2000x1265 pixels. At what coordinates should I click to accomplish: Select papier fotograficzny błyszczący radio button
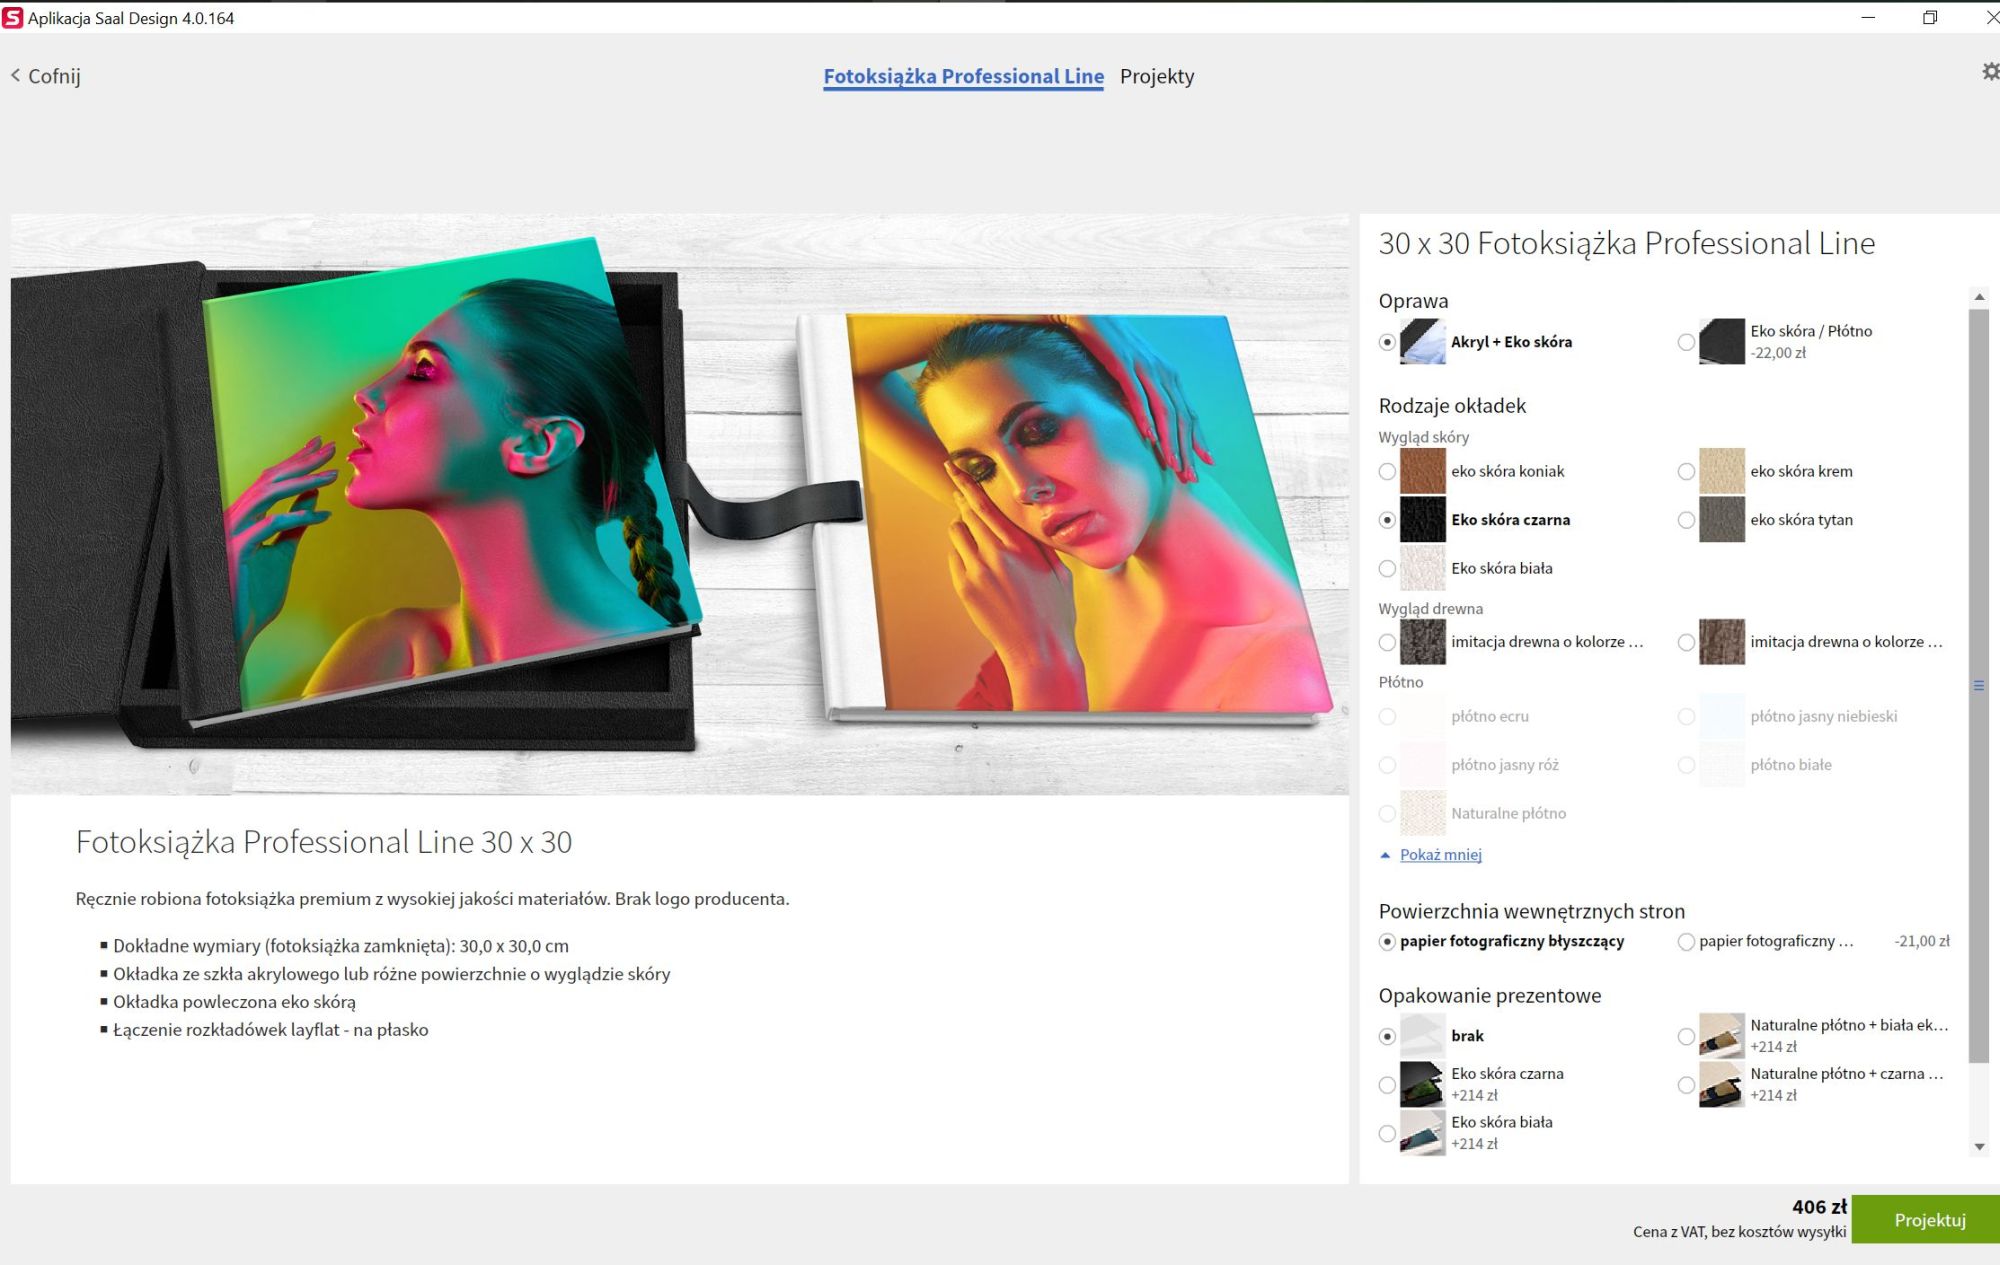tap(1387, 941)
